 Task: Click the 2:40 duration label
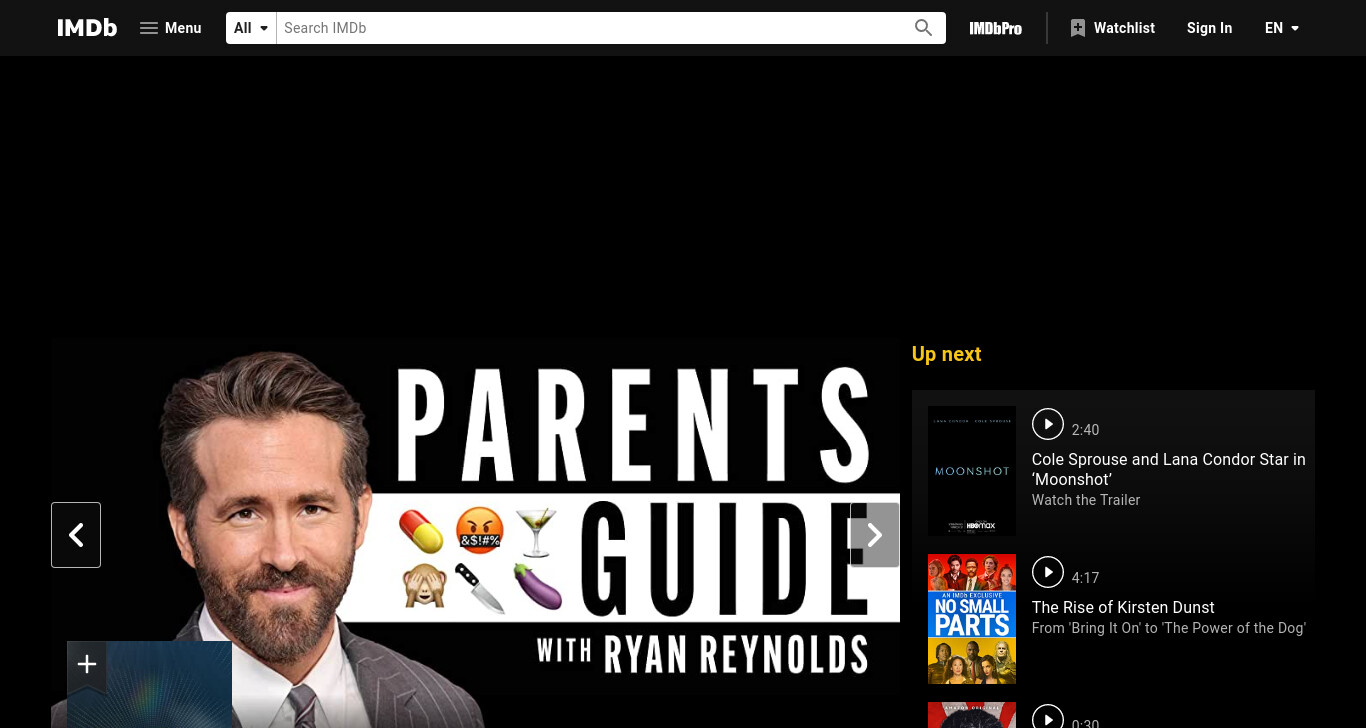coord(1085,430)
